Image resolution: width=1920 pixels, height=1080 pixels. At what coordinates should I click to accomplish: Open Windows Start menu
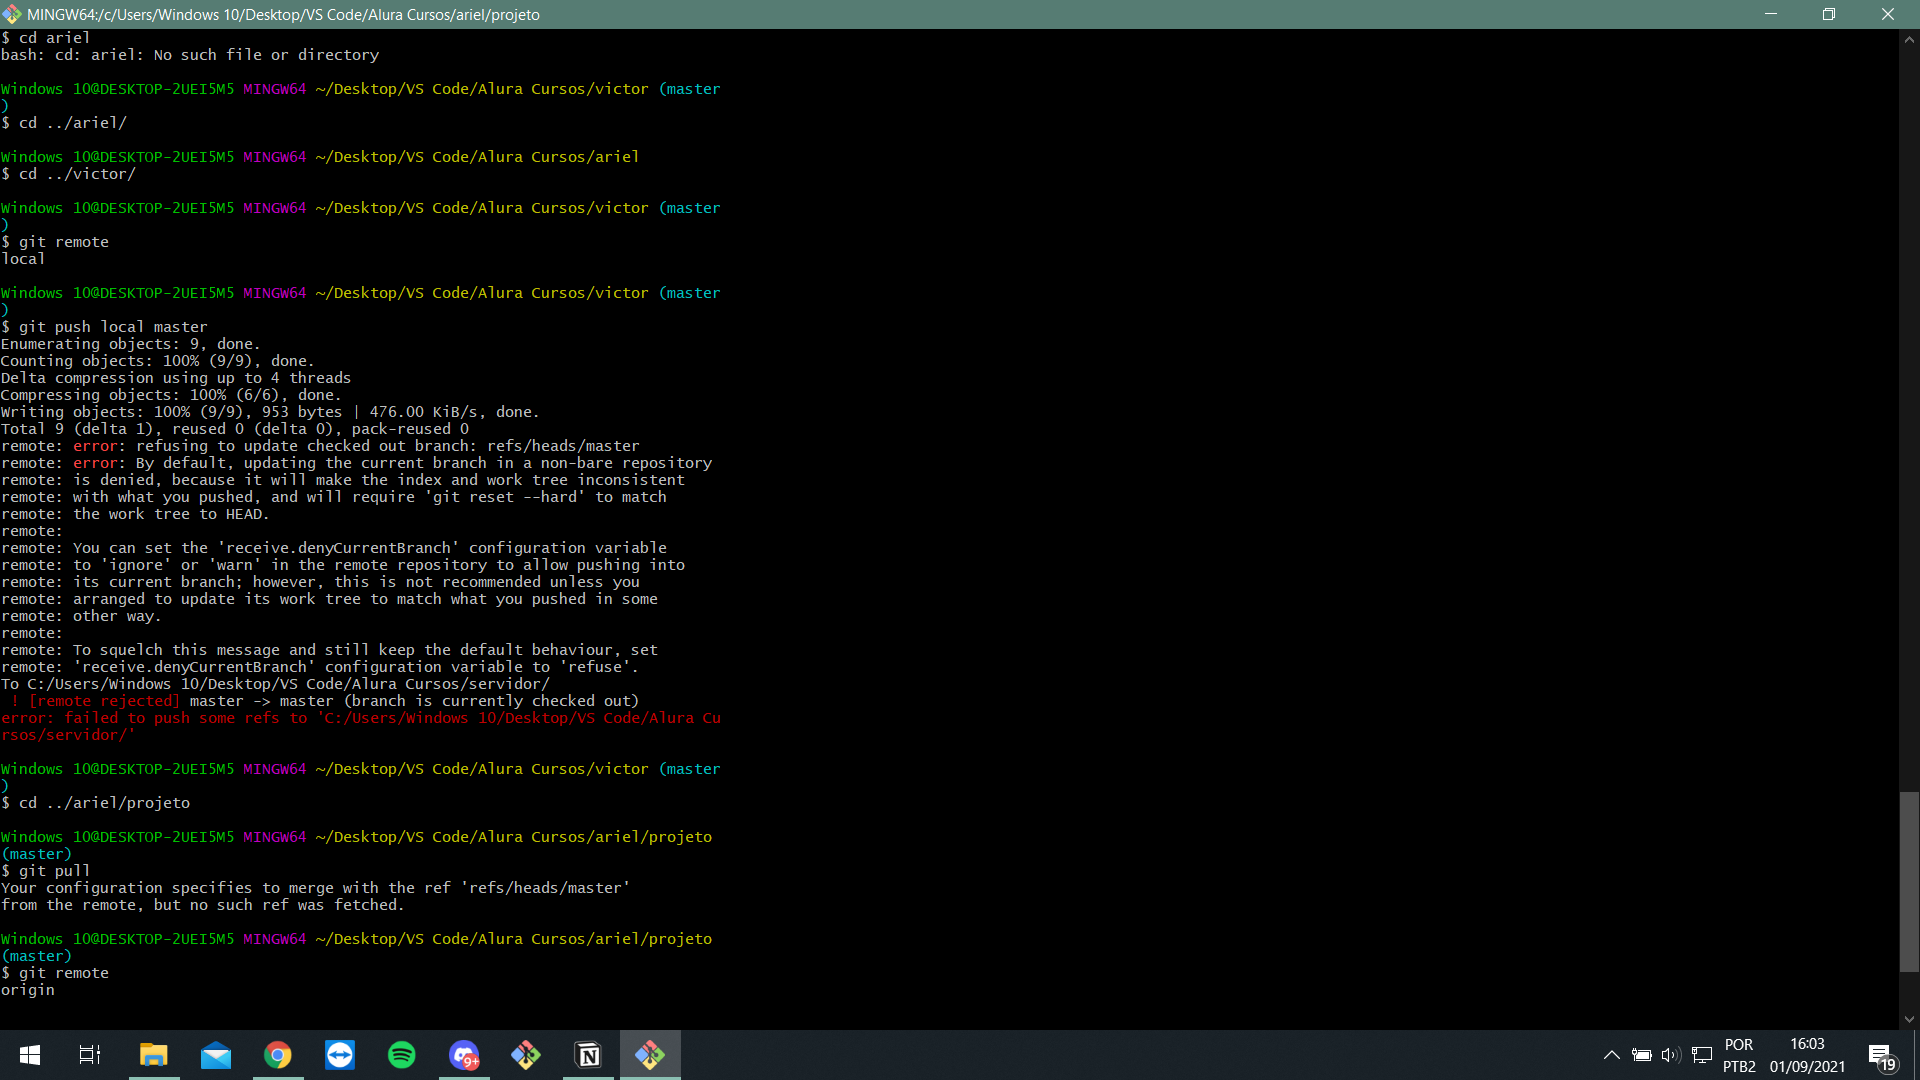(30, 1055)
